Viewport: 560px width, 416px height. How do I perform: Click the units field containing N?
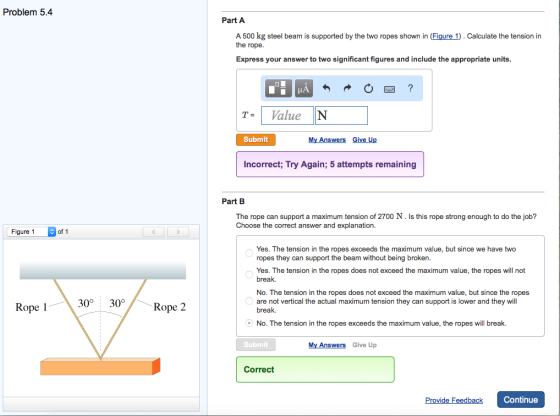[341, 115]
